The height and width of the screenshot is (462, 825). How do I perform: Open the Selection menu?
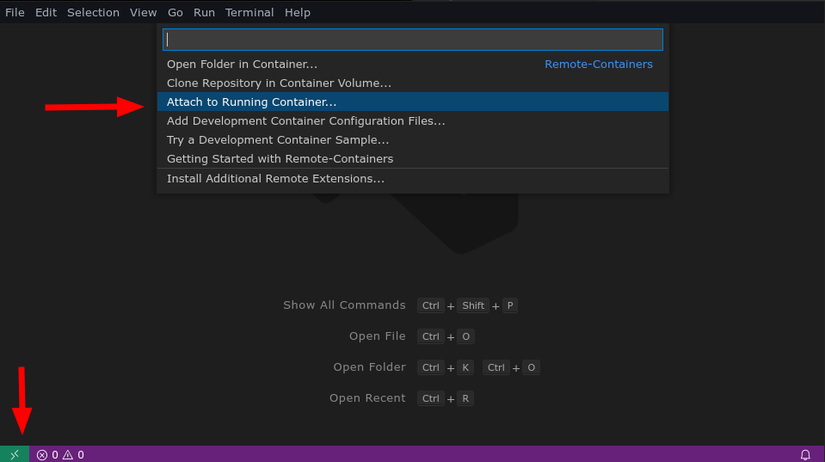point(93,13)
